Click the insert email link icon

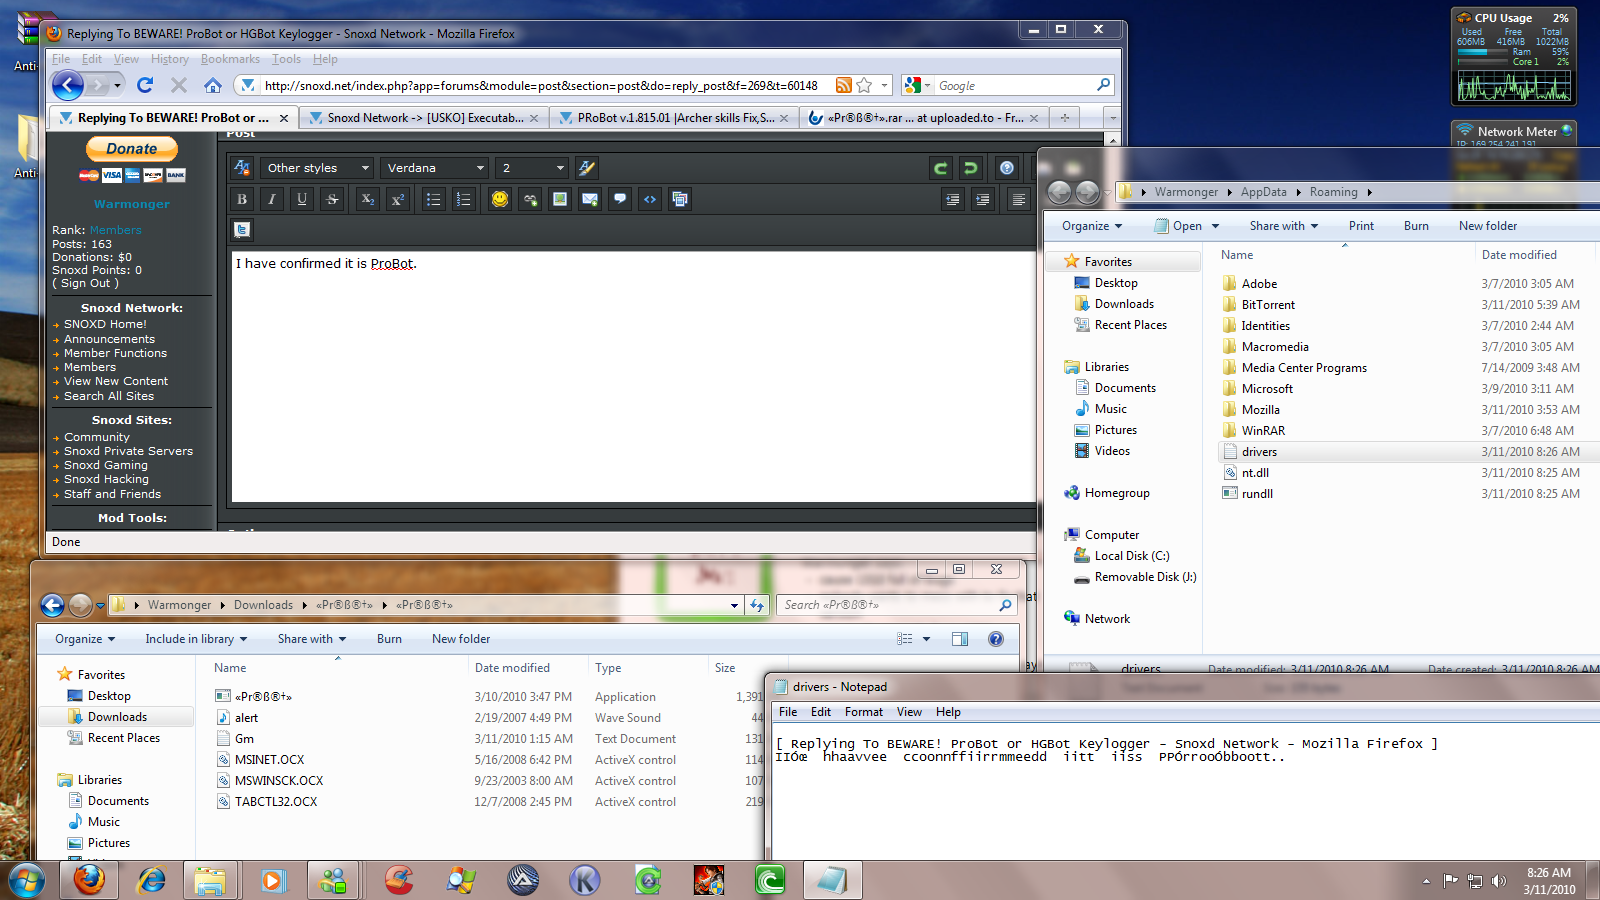(x=590, y=199)
